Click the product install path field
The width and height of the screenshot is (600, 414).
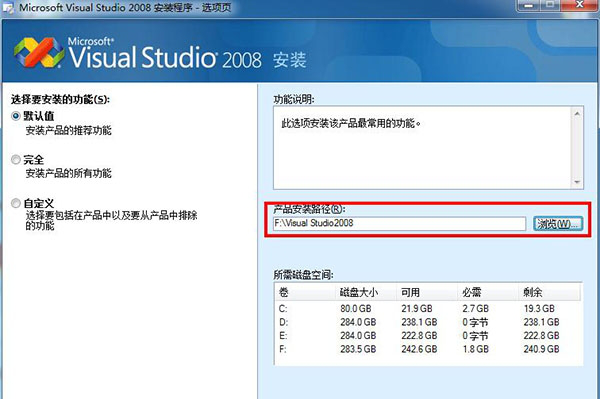[399, 223]
